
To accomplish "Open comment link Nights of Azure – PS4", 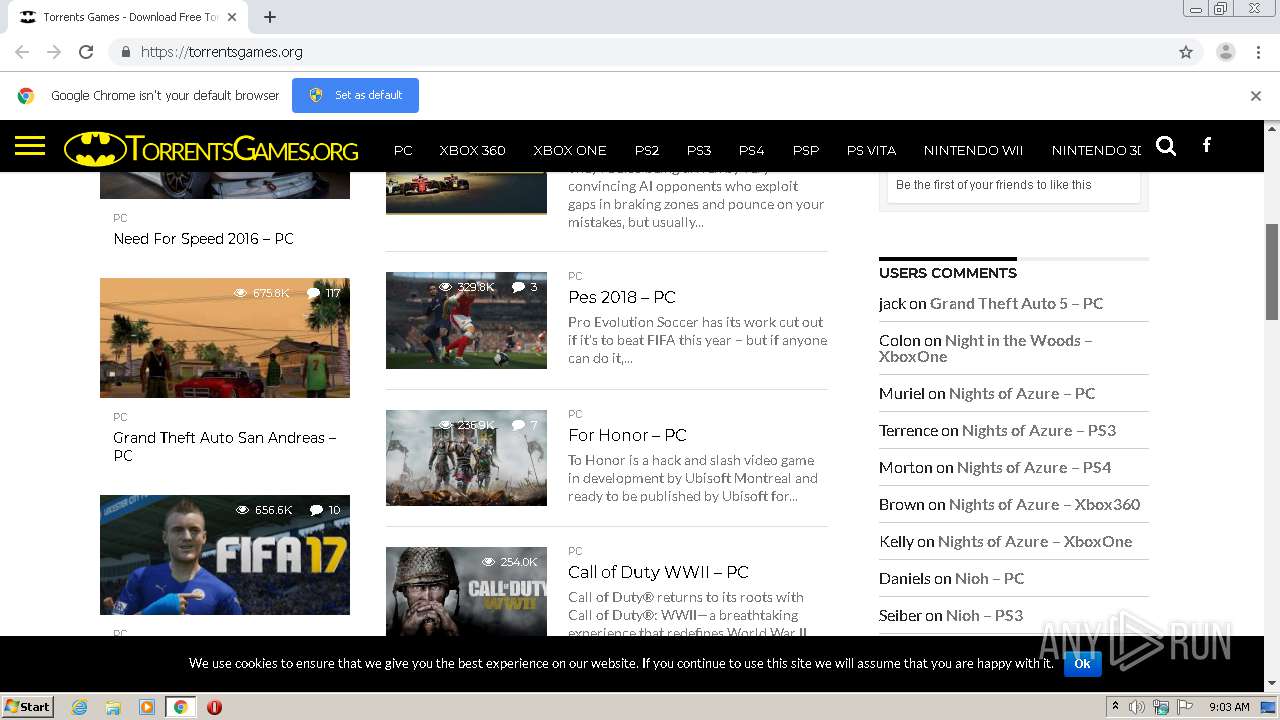I will point(1034,467).
